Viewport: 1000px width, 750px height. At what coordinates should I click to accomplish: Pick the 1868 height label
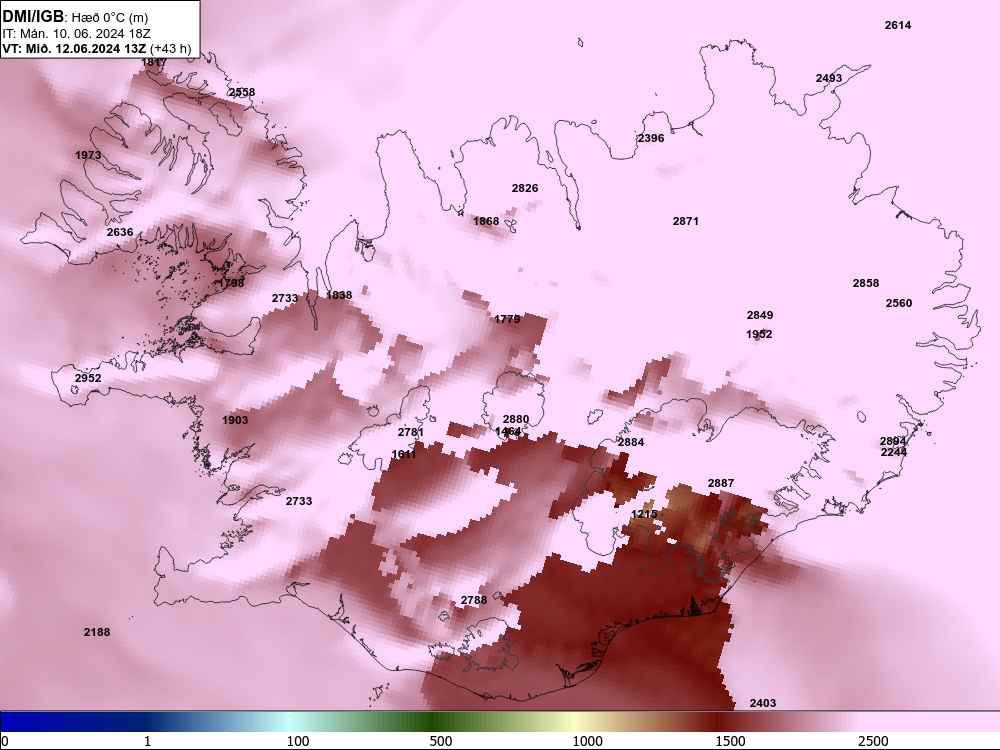point(486,221)
